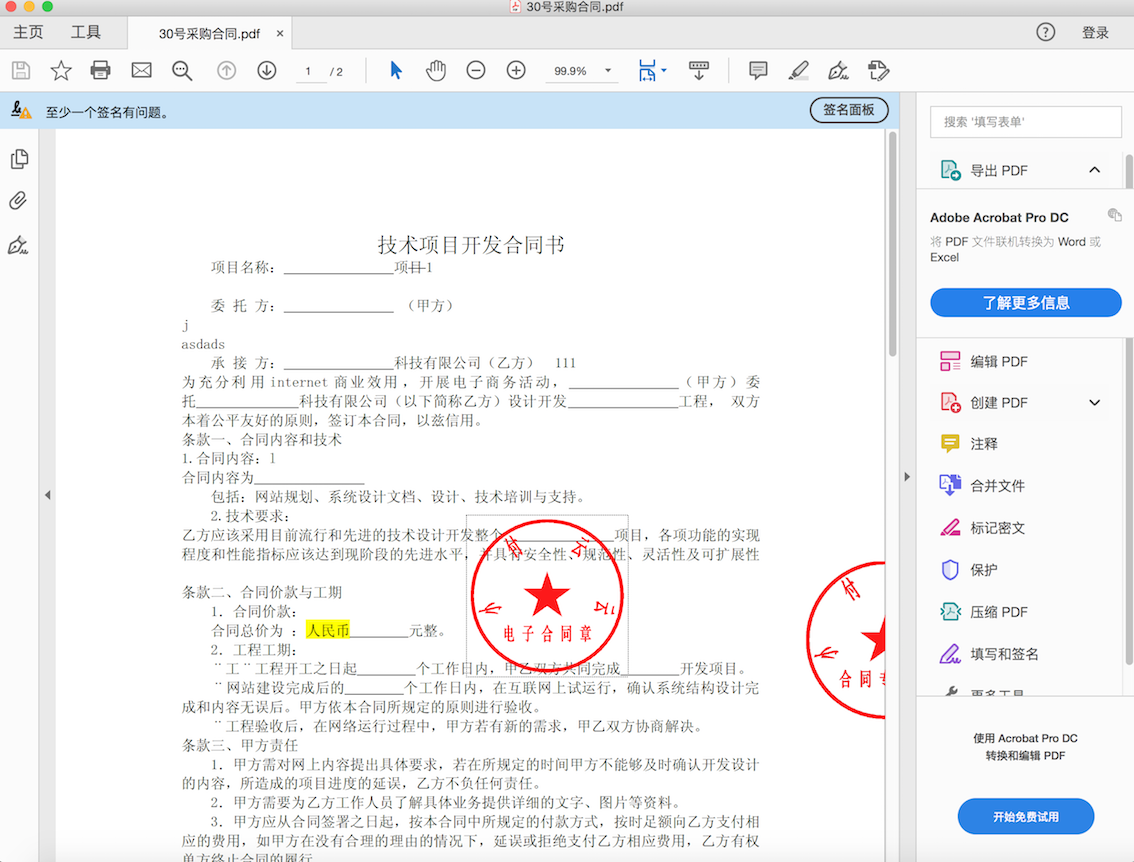Click signature warning icon in blue bar
The height and width of the screenshot is (862, 1134).
pos(21,110)
